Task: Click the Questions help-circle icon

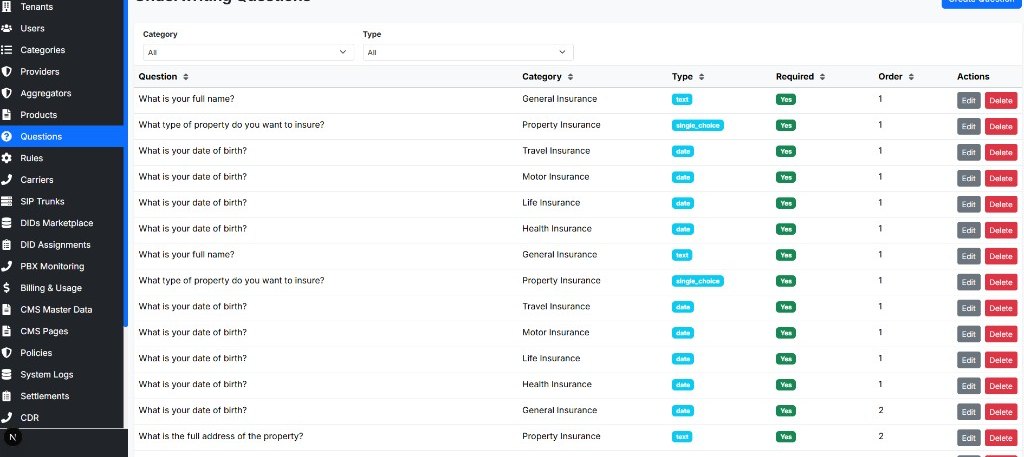Action: tap(7, 136)
